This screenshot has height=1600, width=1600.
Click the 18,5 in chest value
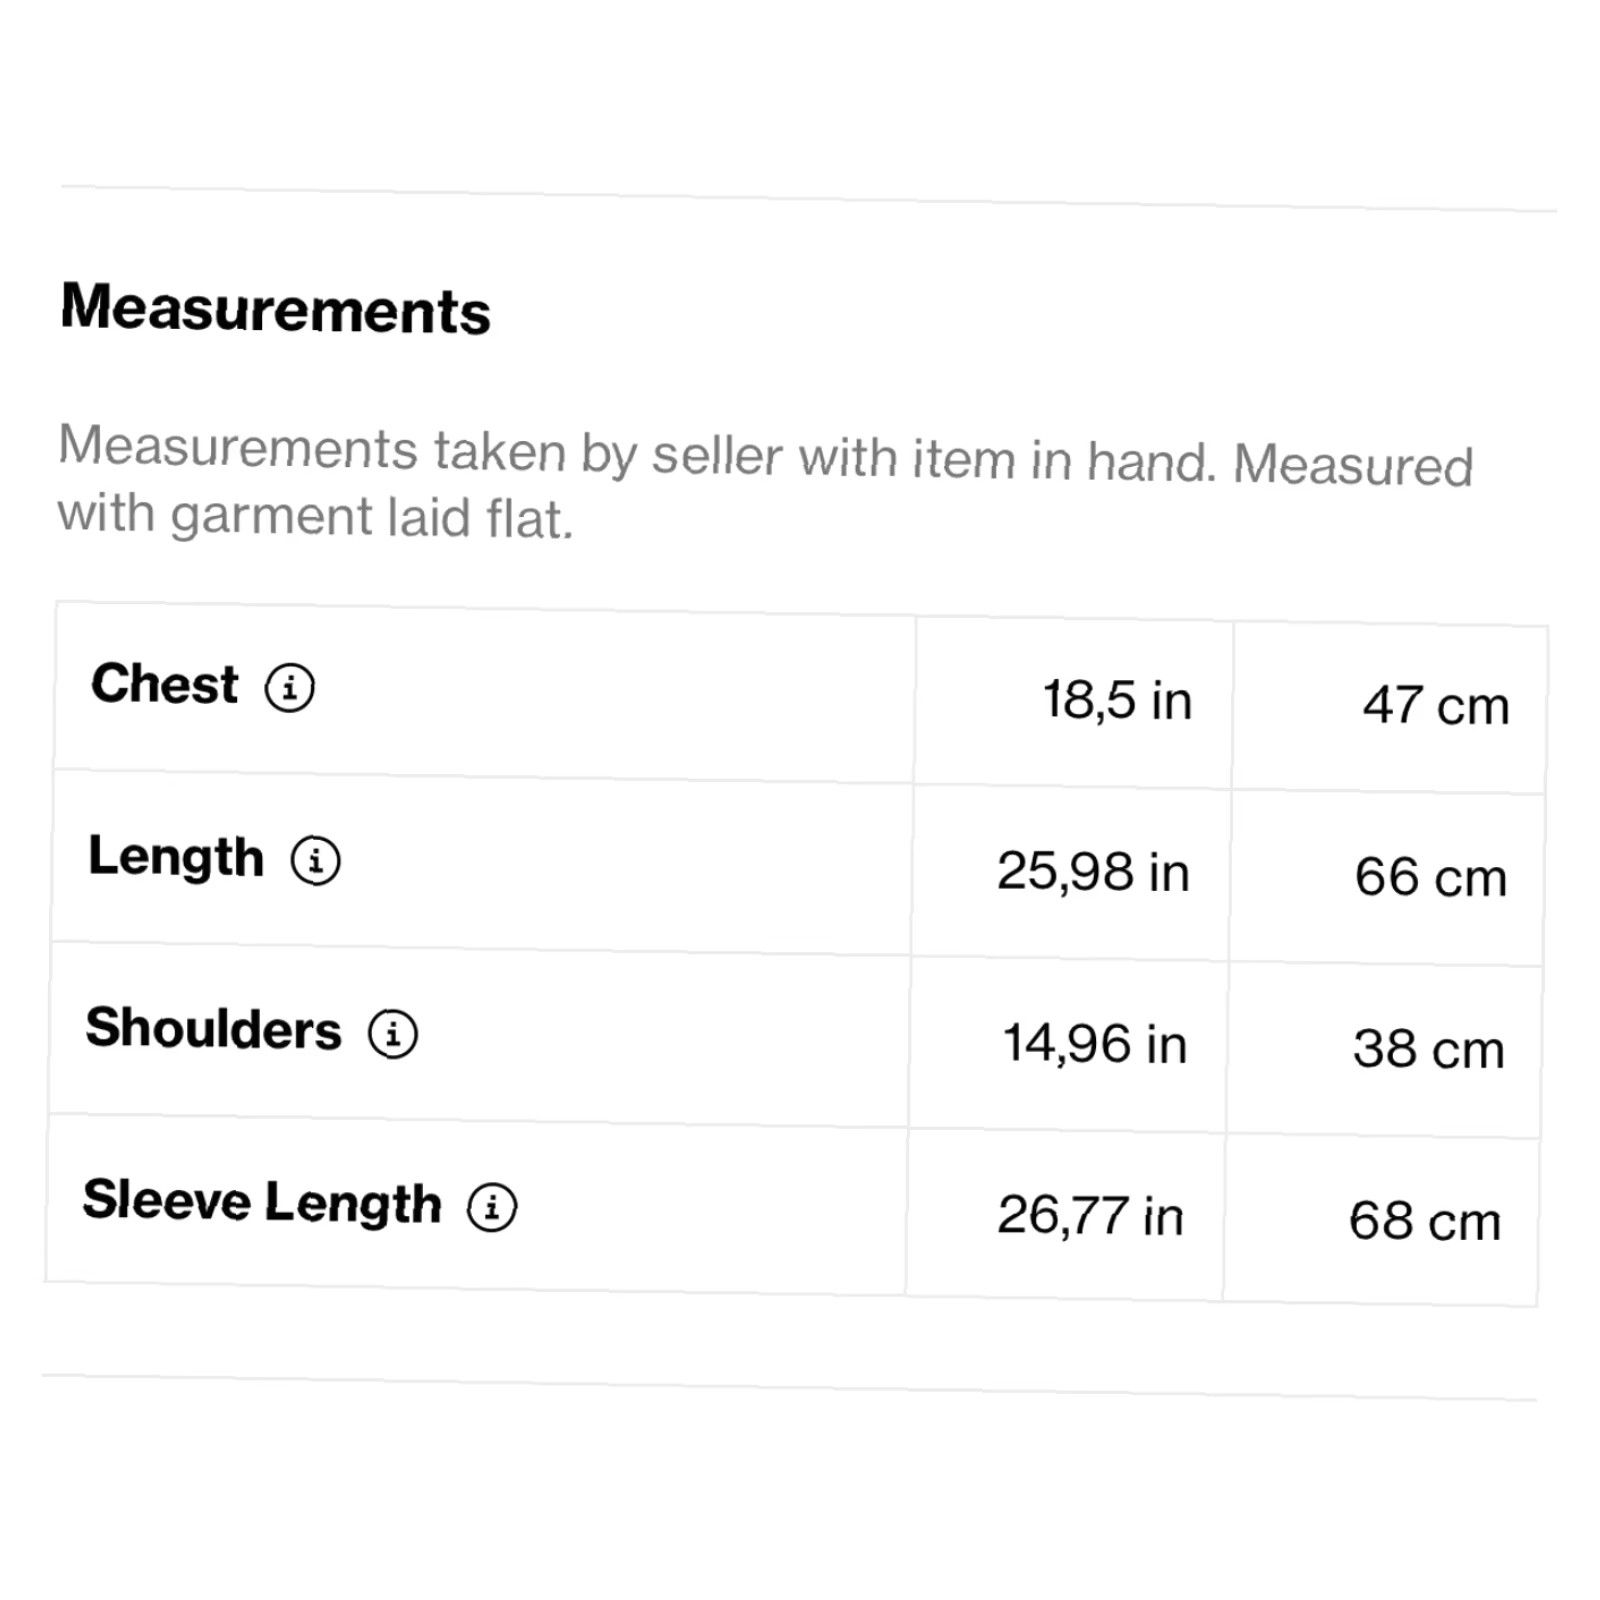point(1118,700)
